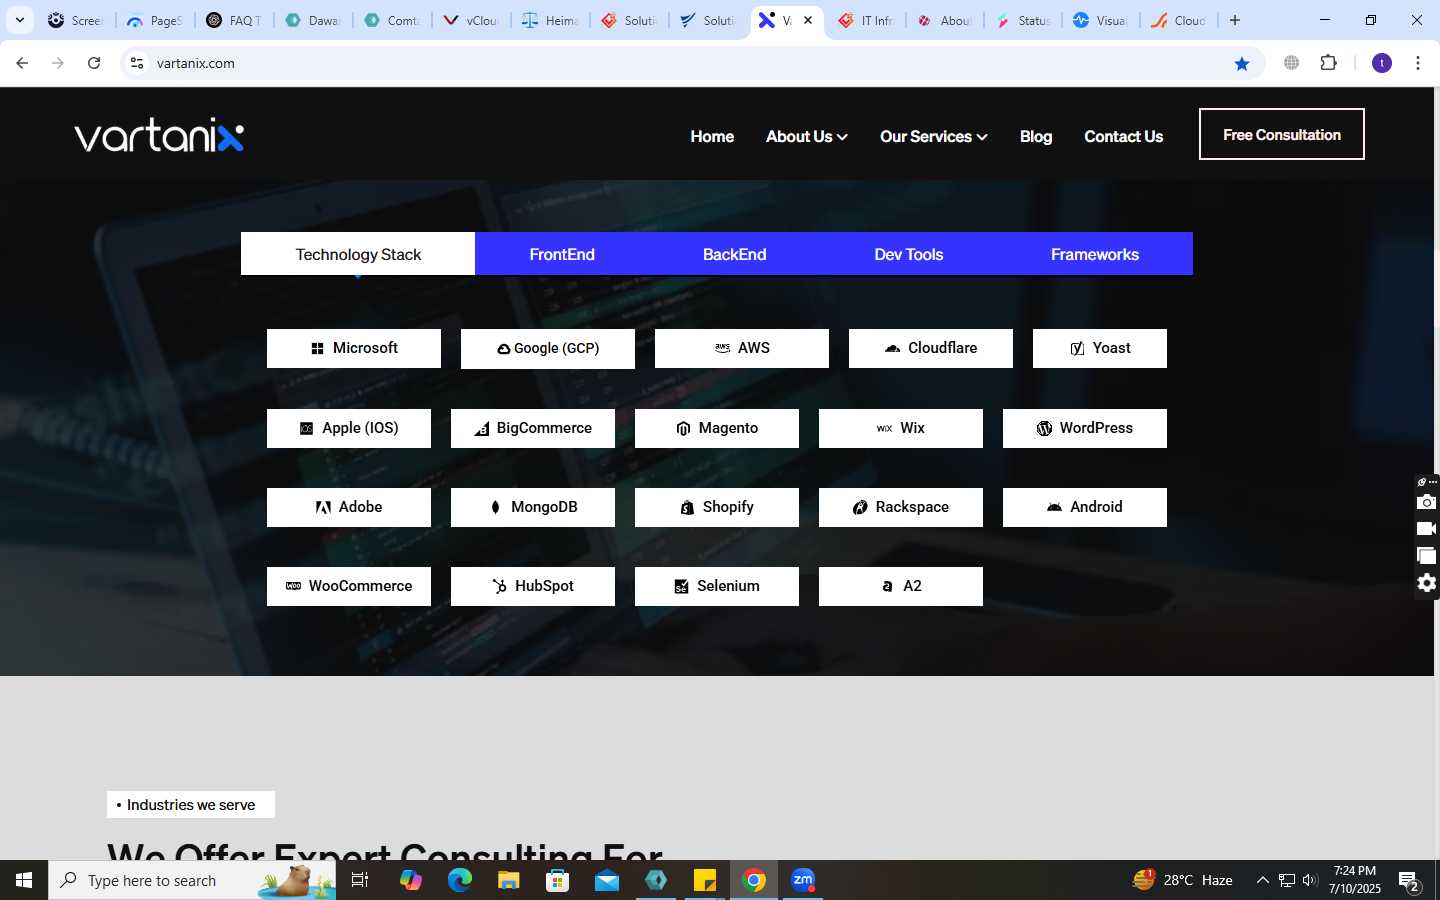
Task: Close the active vartanix tab
Action: tap(808, 20)
